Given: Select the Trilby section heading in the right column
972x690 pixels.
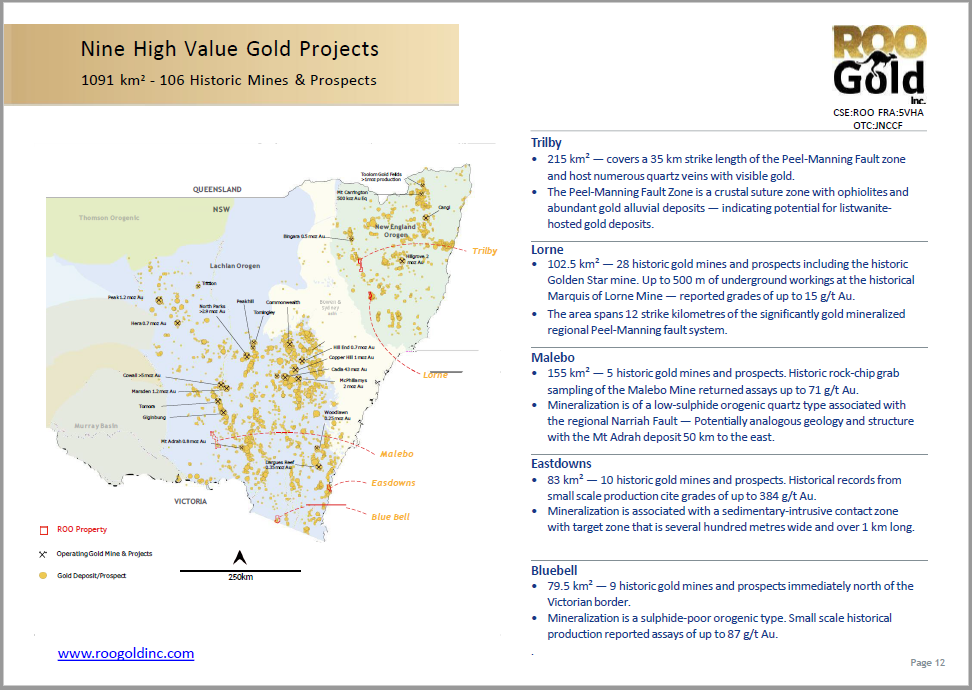Looking at the screenshot, I should (546, 143).
